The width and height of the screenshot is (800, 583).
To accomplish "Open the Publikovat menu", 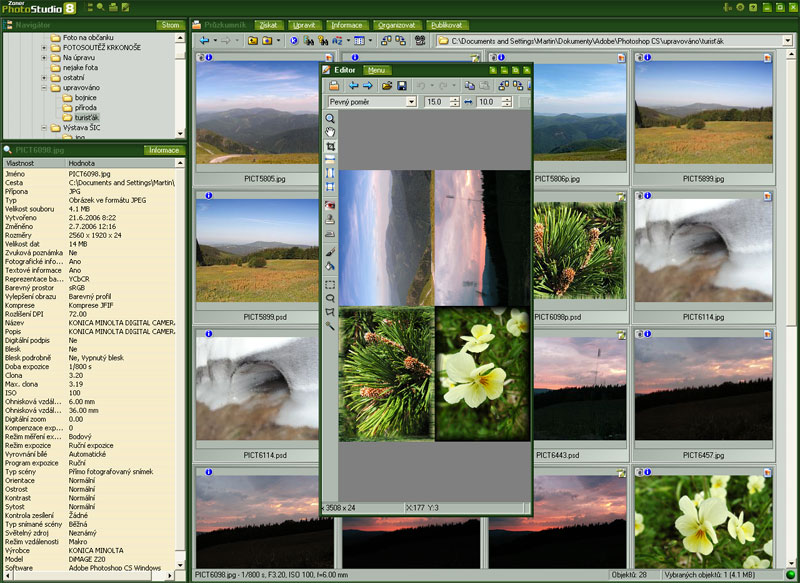I will [x=447, y=25].
